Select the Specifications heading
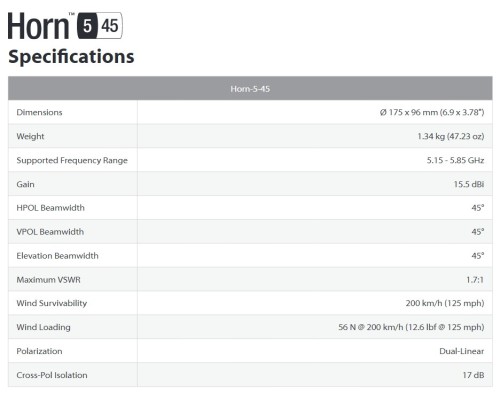The image size is (500, 400). coord(71,56)
